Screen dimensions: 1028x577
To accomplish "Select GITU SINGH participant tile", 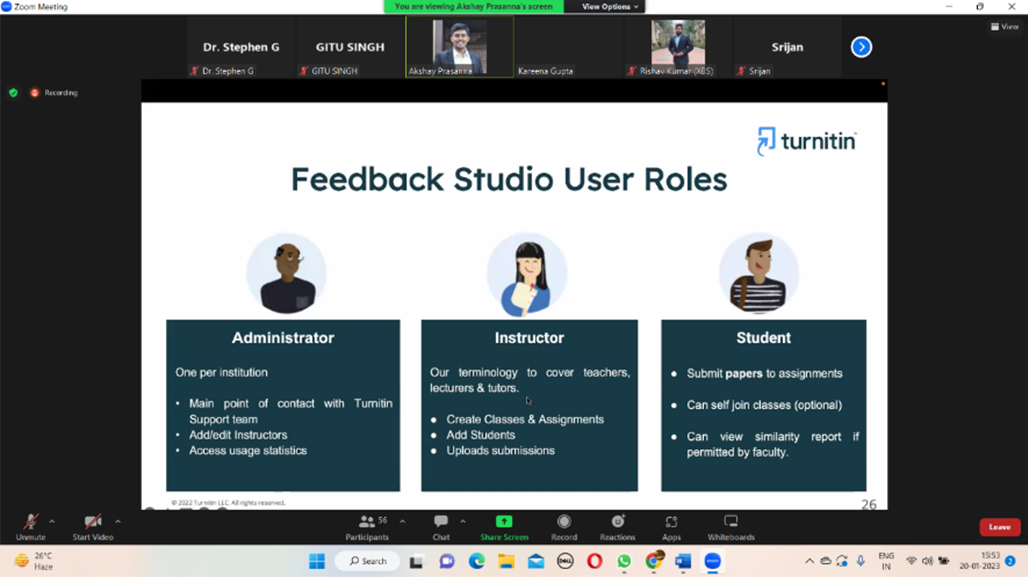I will 350,47.
